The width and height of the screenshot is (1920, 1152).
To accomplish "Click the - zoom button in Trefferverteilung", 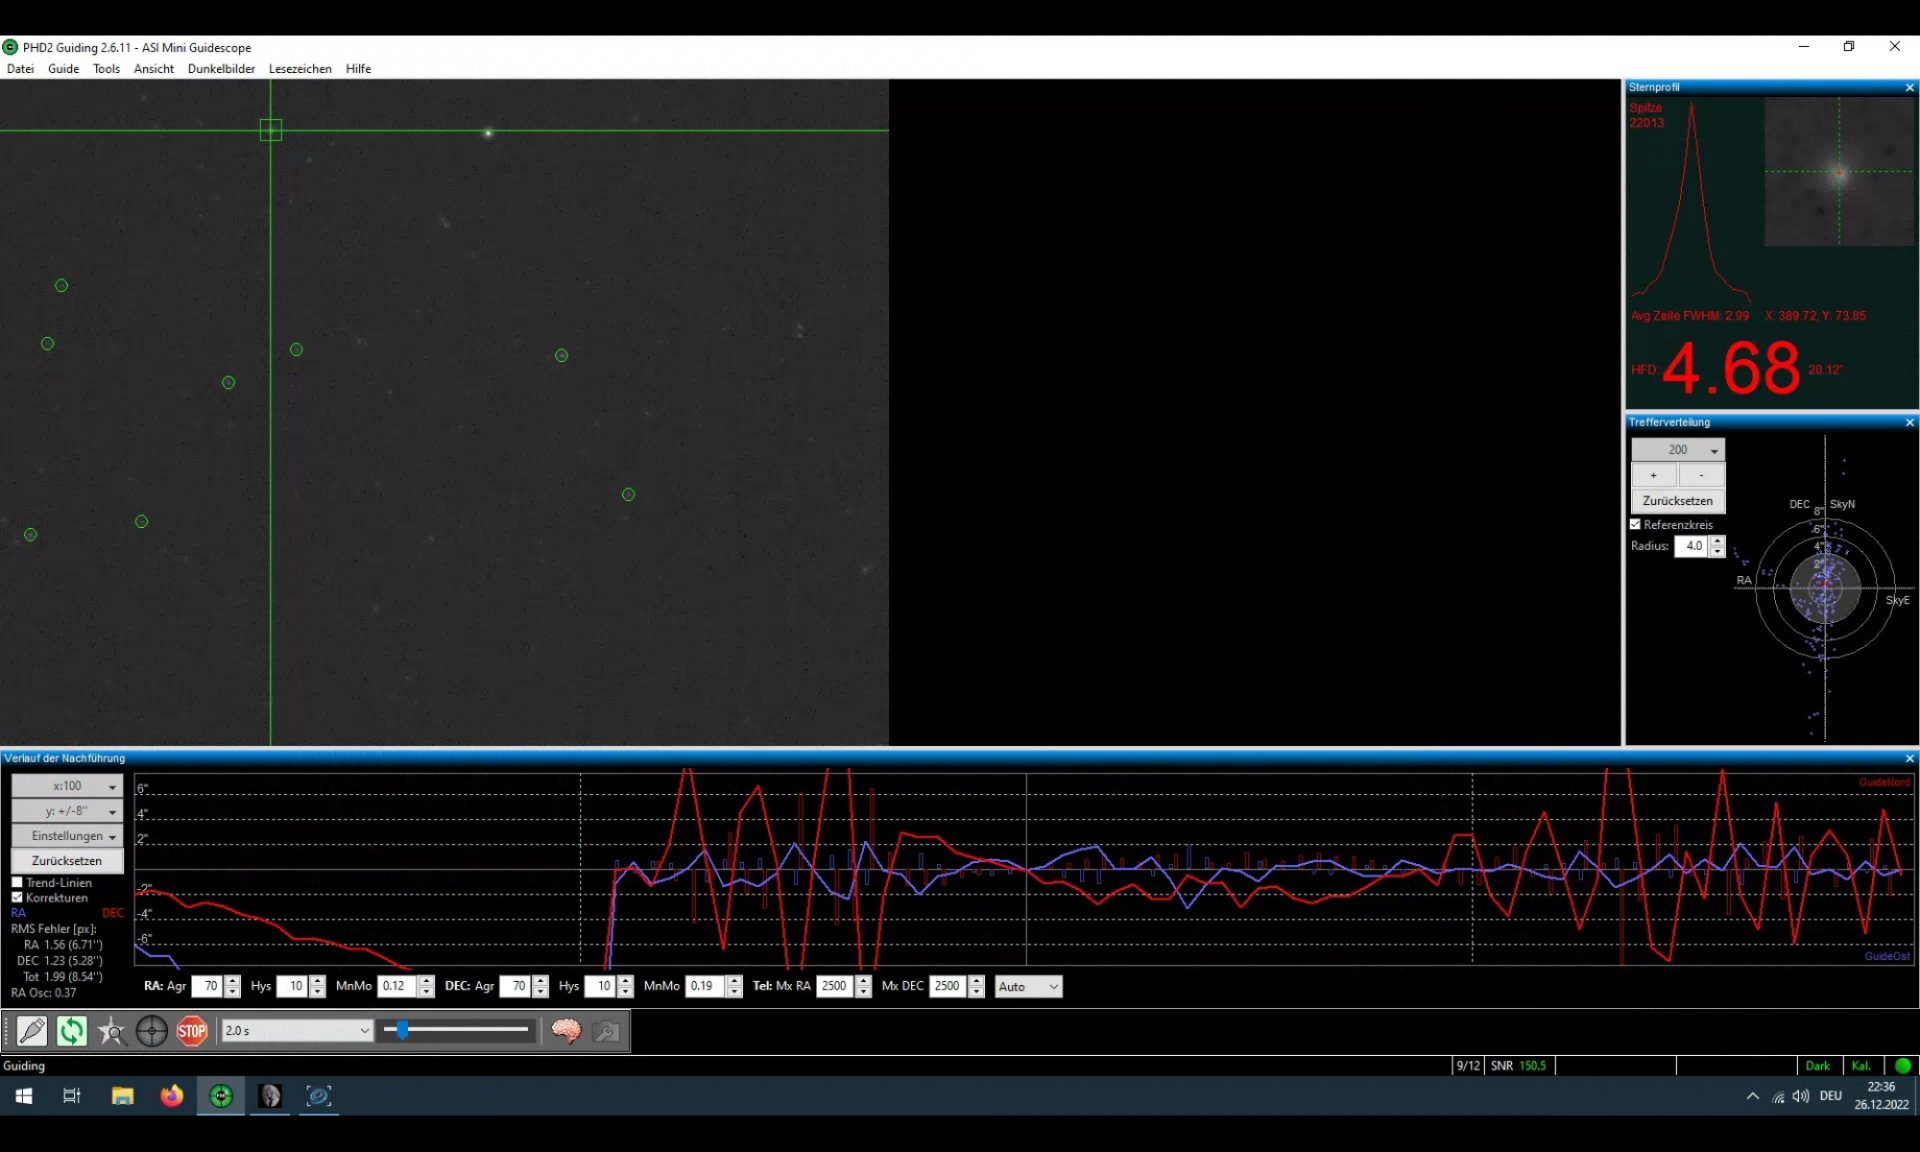I will [1702, 475].
